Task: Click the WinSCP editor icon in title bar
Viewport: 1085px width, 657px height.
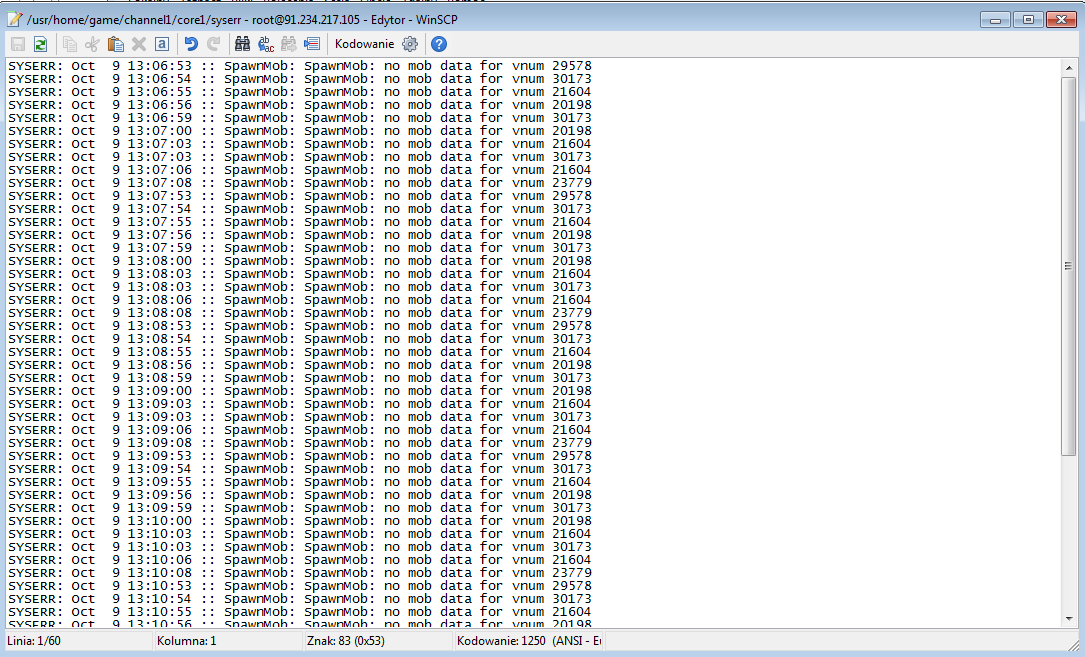Action: click(x=15, y=19)
